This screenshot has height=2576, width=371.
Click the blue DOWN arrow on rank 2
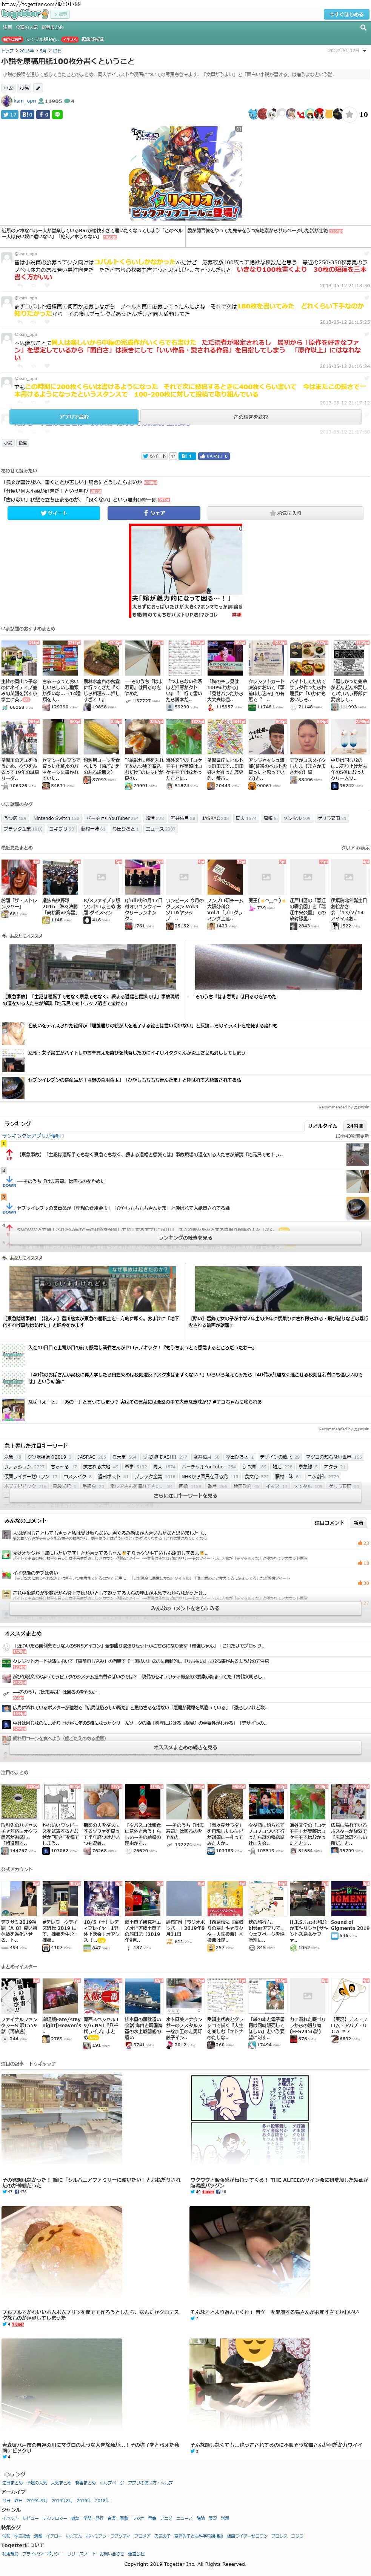(9, 1181)
